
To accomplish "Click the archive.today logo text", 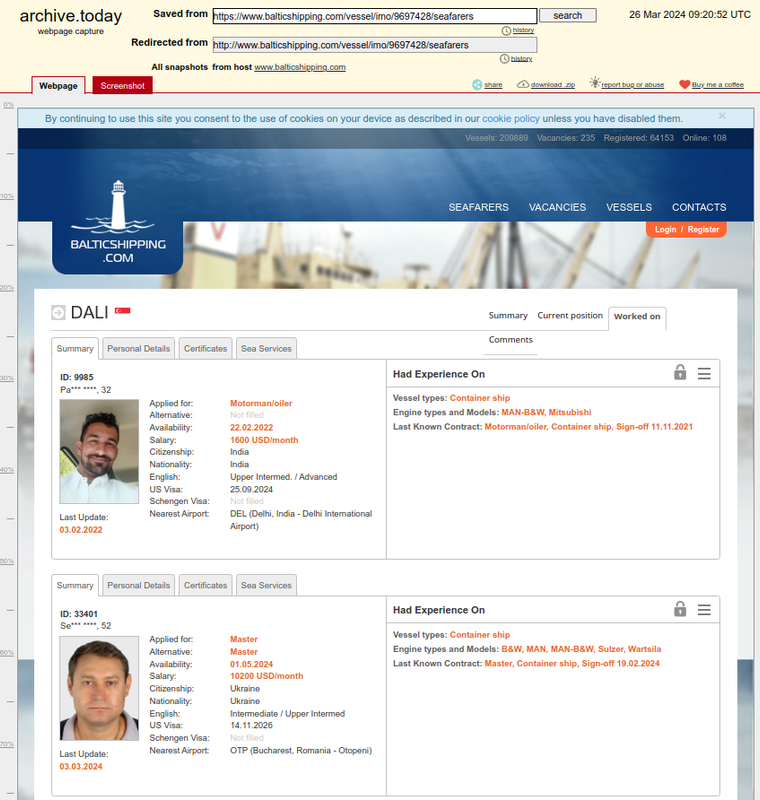I will pyautogui.click(x=71, y=16).
